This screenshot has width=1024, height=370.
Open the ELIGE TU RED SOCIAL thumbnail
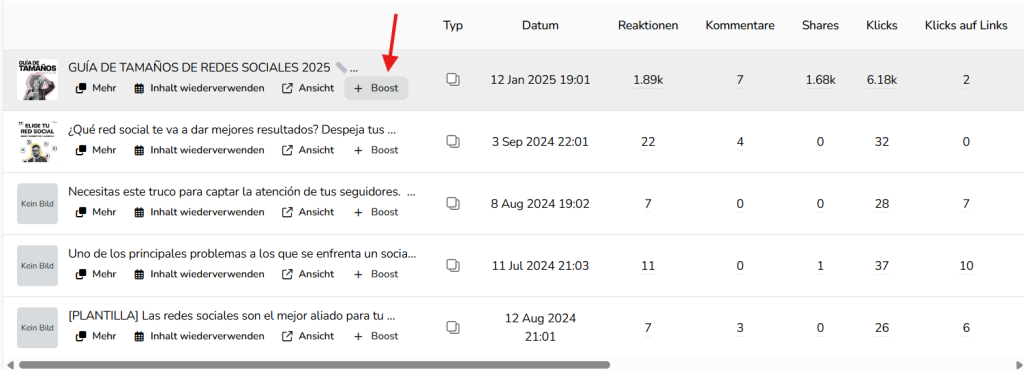(37, 142)
